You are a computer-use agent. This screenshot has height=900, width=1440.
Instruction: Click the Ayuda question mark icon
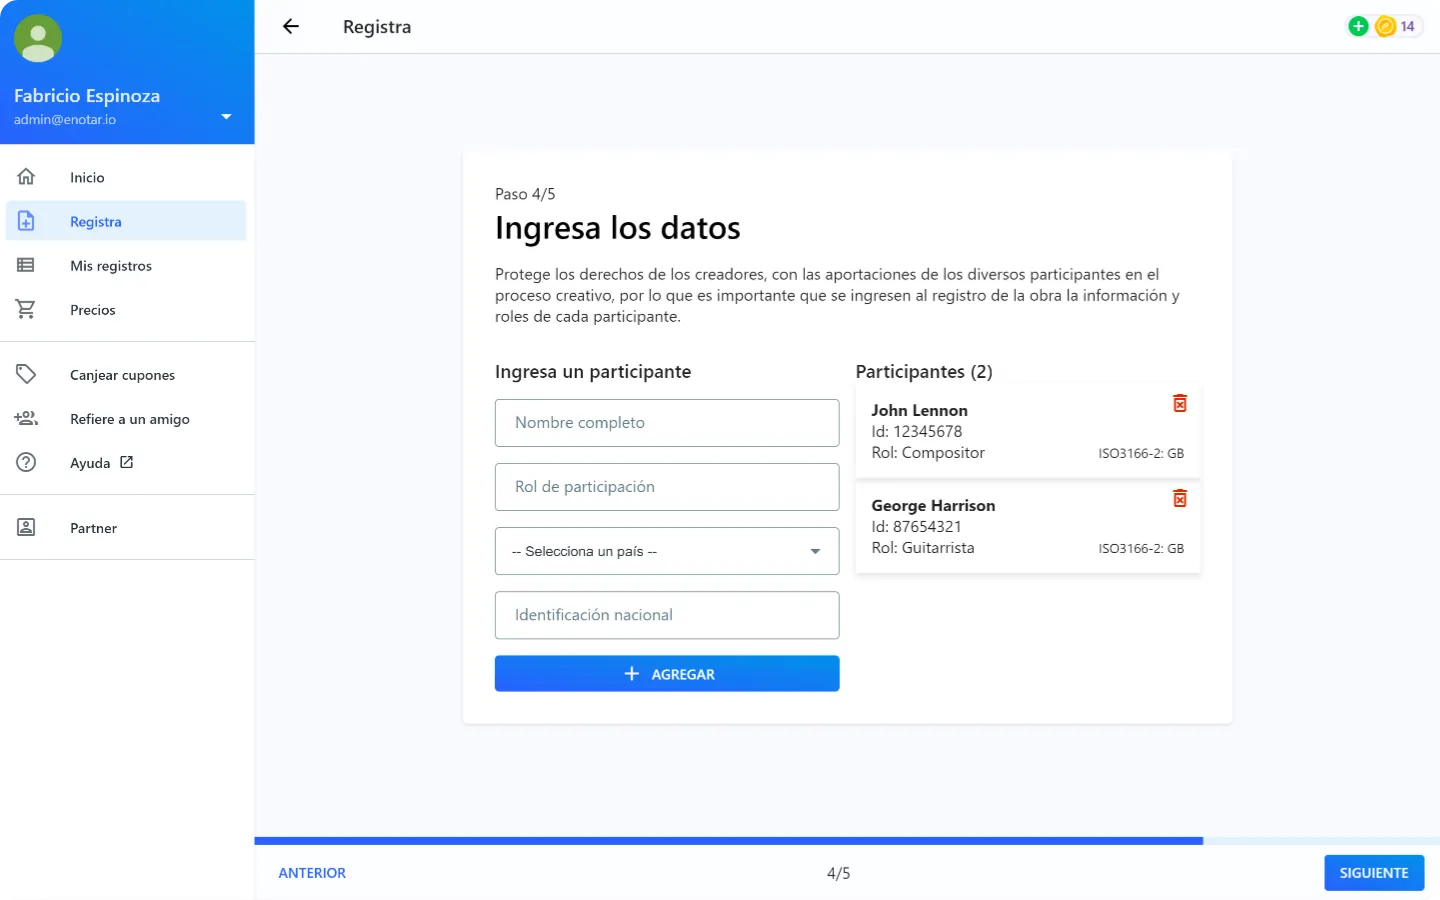[x=27, y=462]
